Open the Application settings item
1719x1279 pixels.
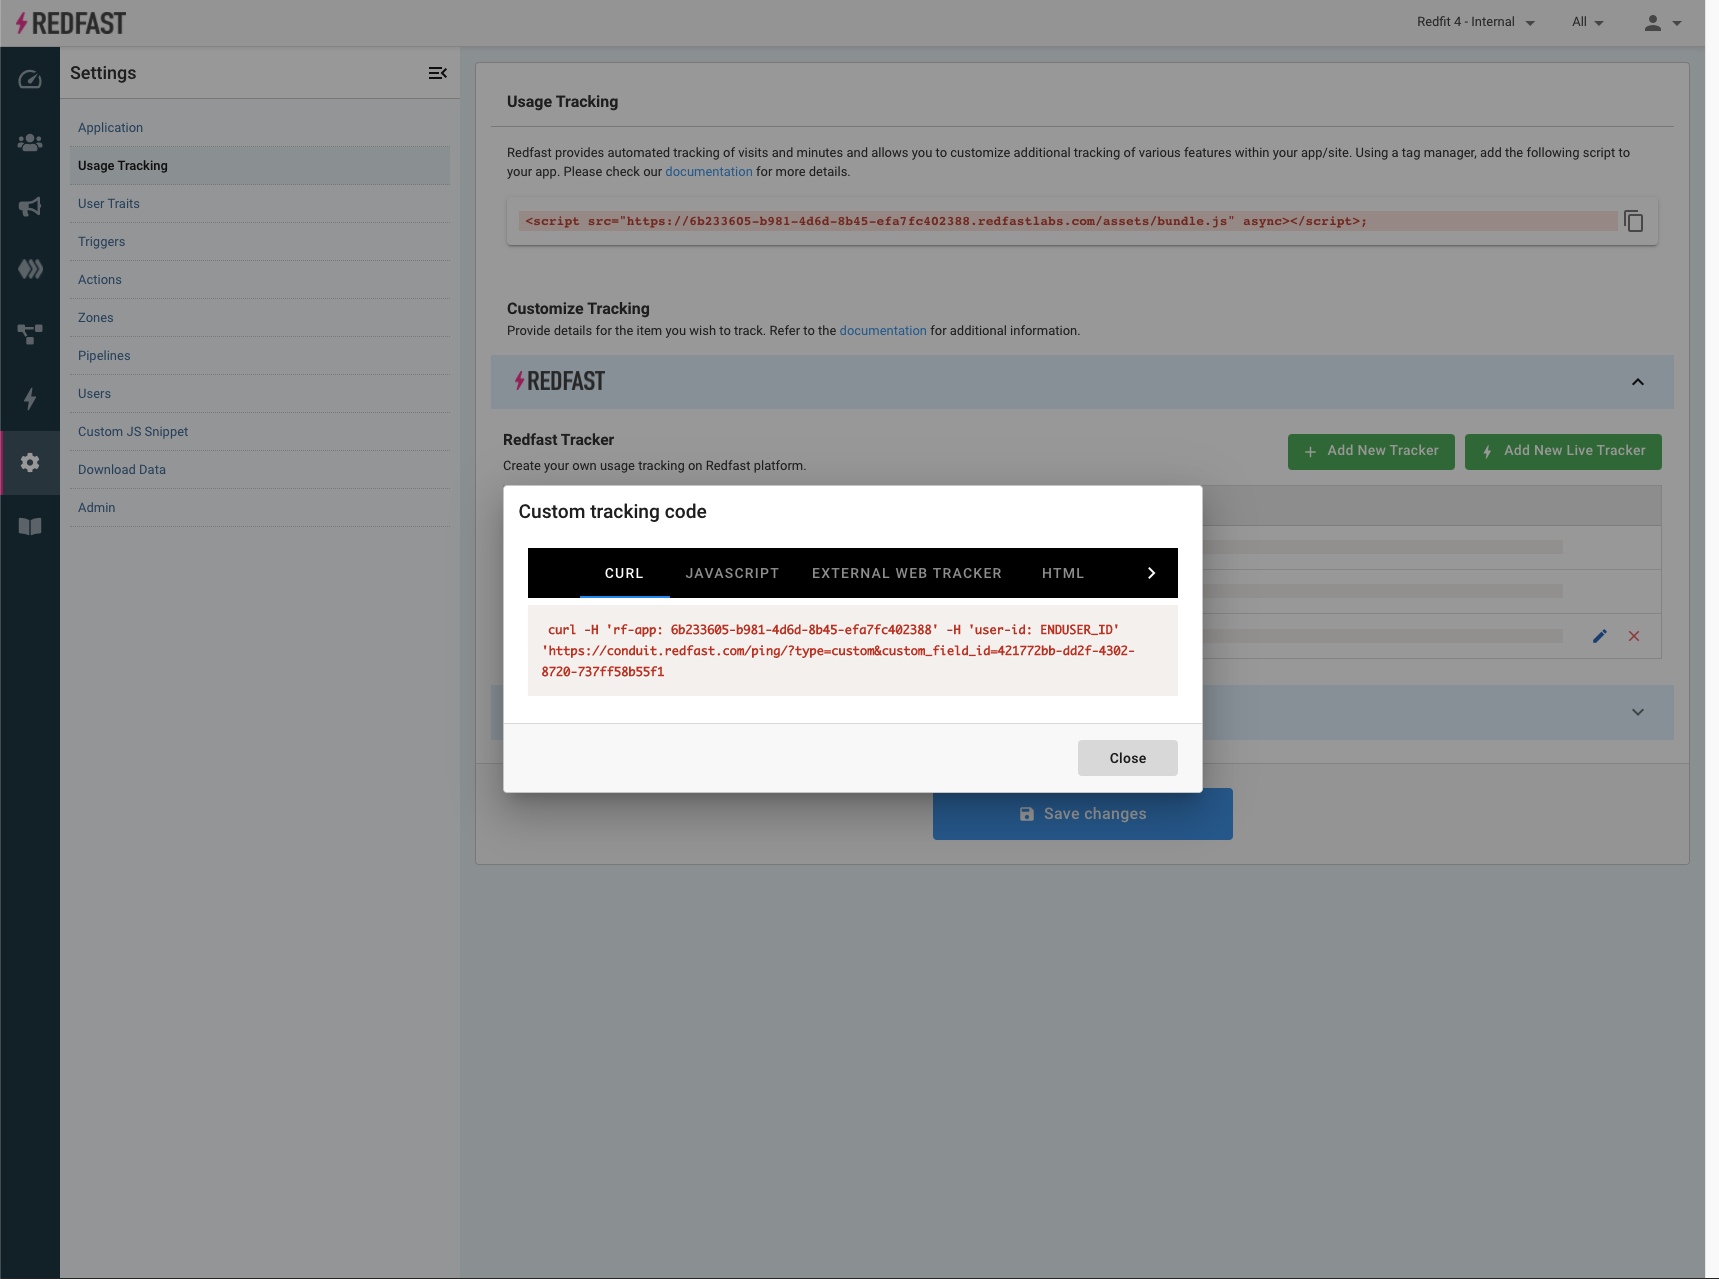coord(259,128)
